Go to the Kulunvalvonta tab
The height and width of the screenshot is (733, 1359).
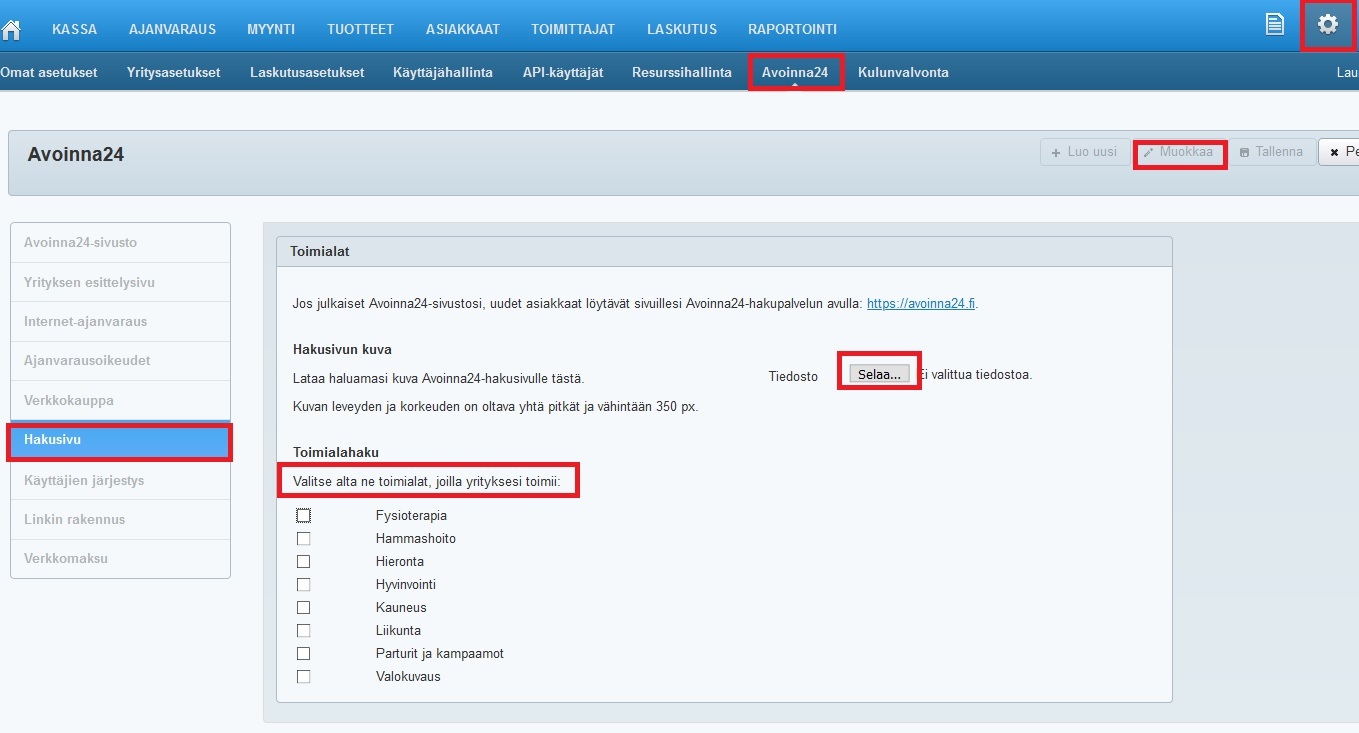point(903,72)
